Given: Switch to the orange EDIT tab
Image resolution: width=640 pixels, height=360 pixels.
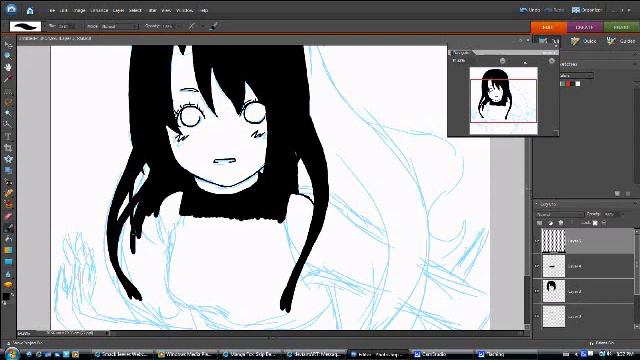Looking at the screenshot, I should pos(548,27).
